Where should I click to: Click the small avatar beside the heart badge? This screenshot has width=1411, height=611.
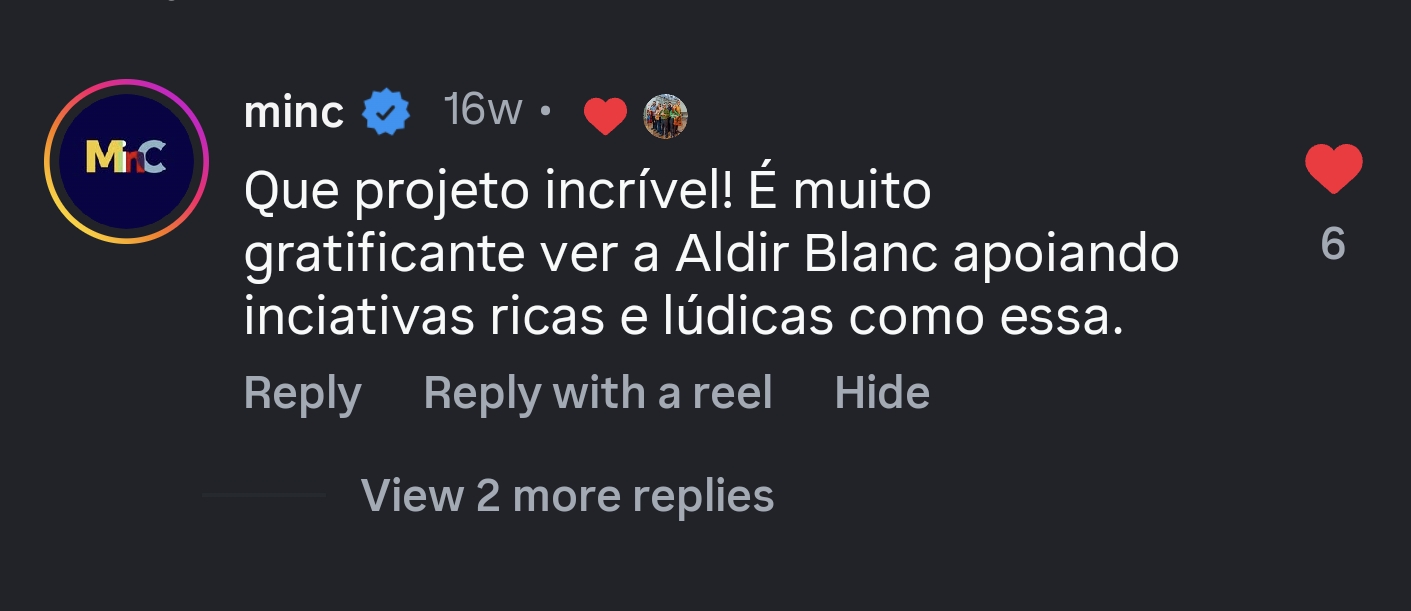(x=665, y=115)
